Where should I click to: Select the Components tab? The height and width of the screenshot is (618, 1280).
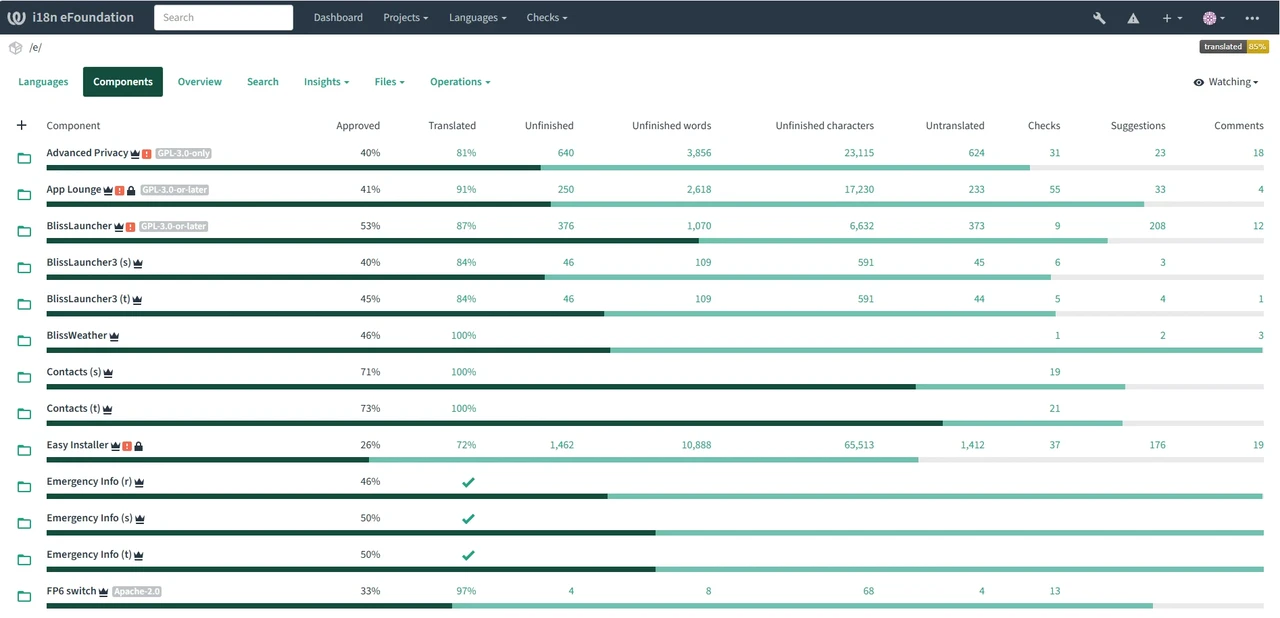123,82
